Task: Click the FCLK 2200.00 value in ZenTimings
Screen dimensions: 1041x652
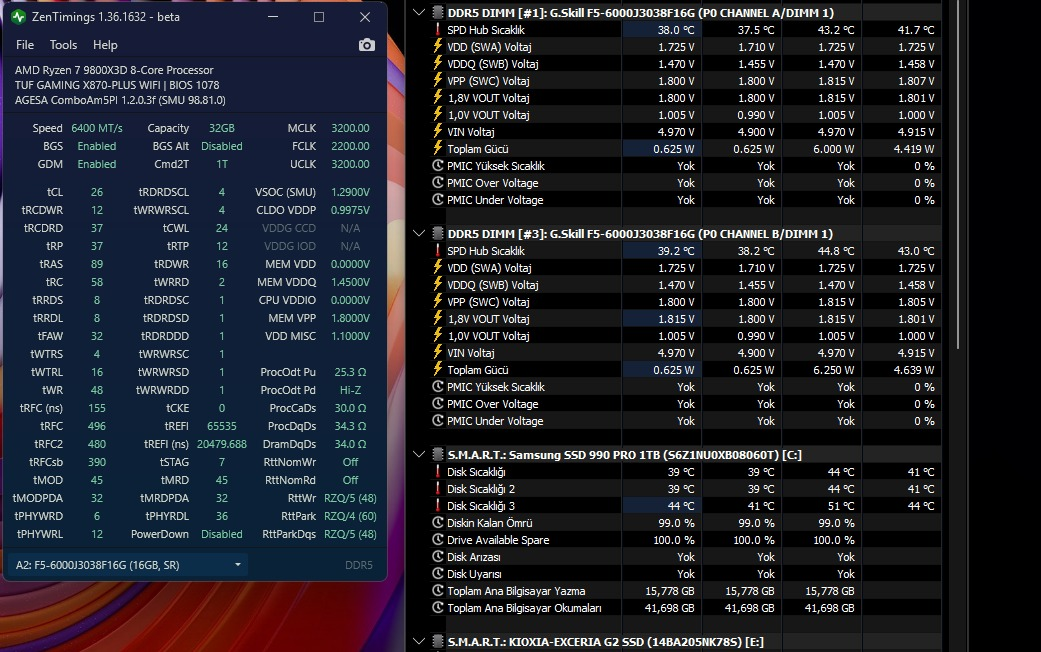Action: (350, 146)
